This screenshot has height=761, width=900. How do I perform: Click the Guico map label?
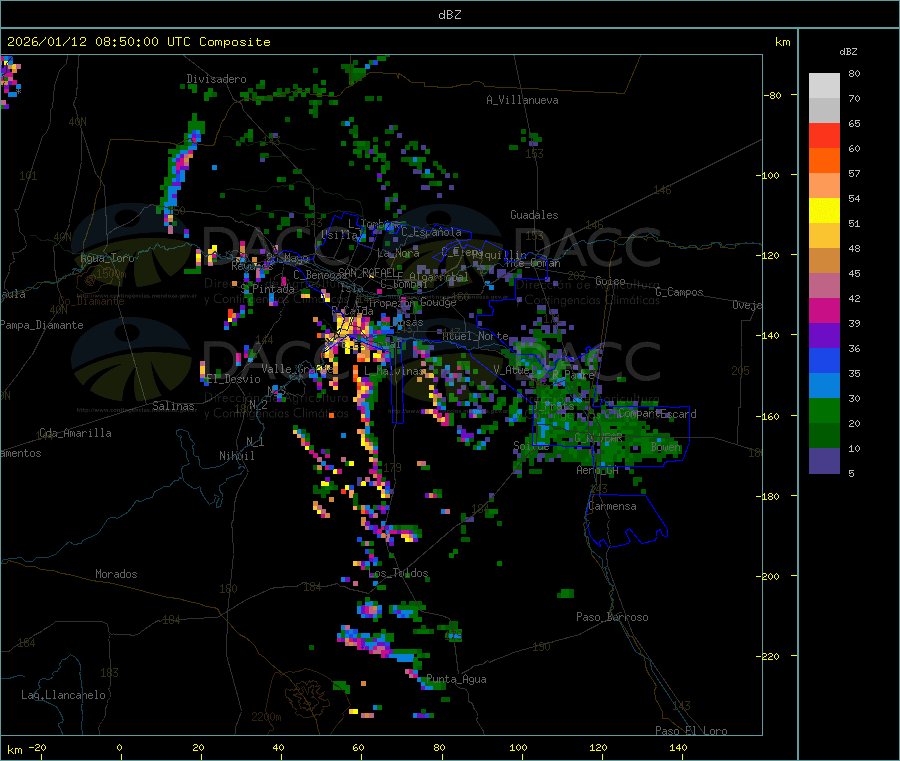(x=610, y=281)
